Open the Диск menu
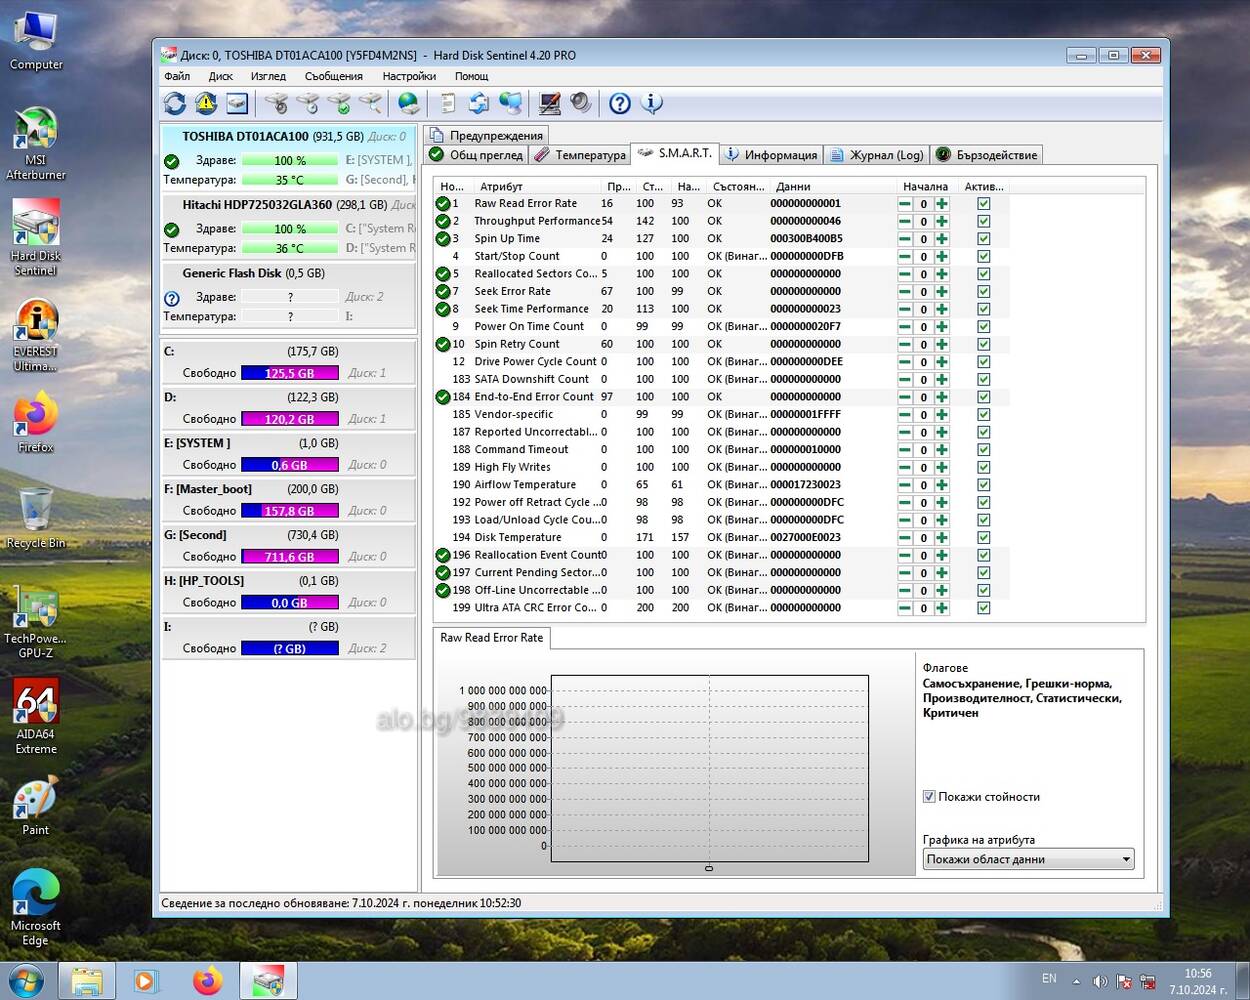The height and width of the screenshot is (1000, 1250). coord(221,76)
